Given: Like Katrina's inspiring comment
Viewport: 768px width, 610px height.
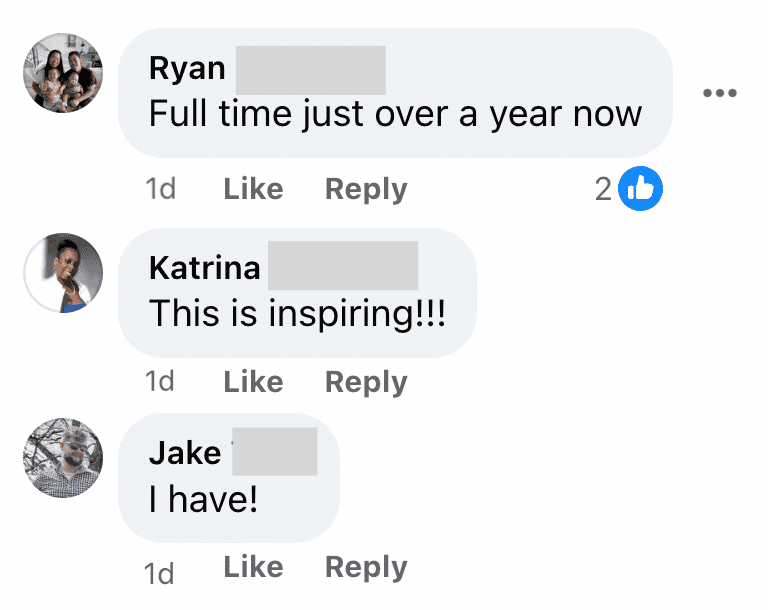Looking at the screenshot, I should [x=253, y=382].
